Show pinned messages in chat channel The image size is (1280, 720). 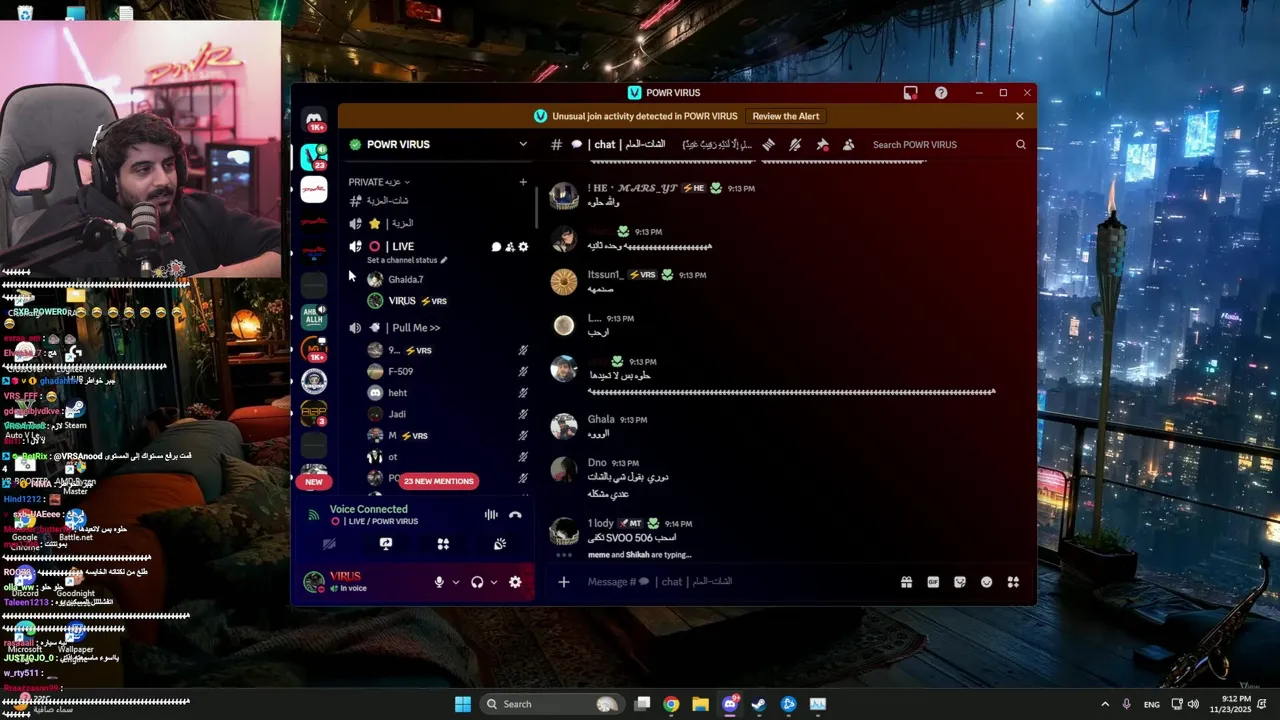(822, 145)
